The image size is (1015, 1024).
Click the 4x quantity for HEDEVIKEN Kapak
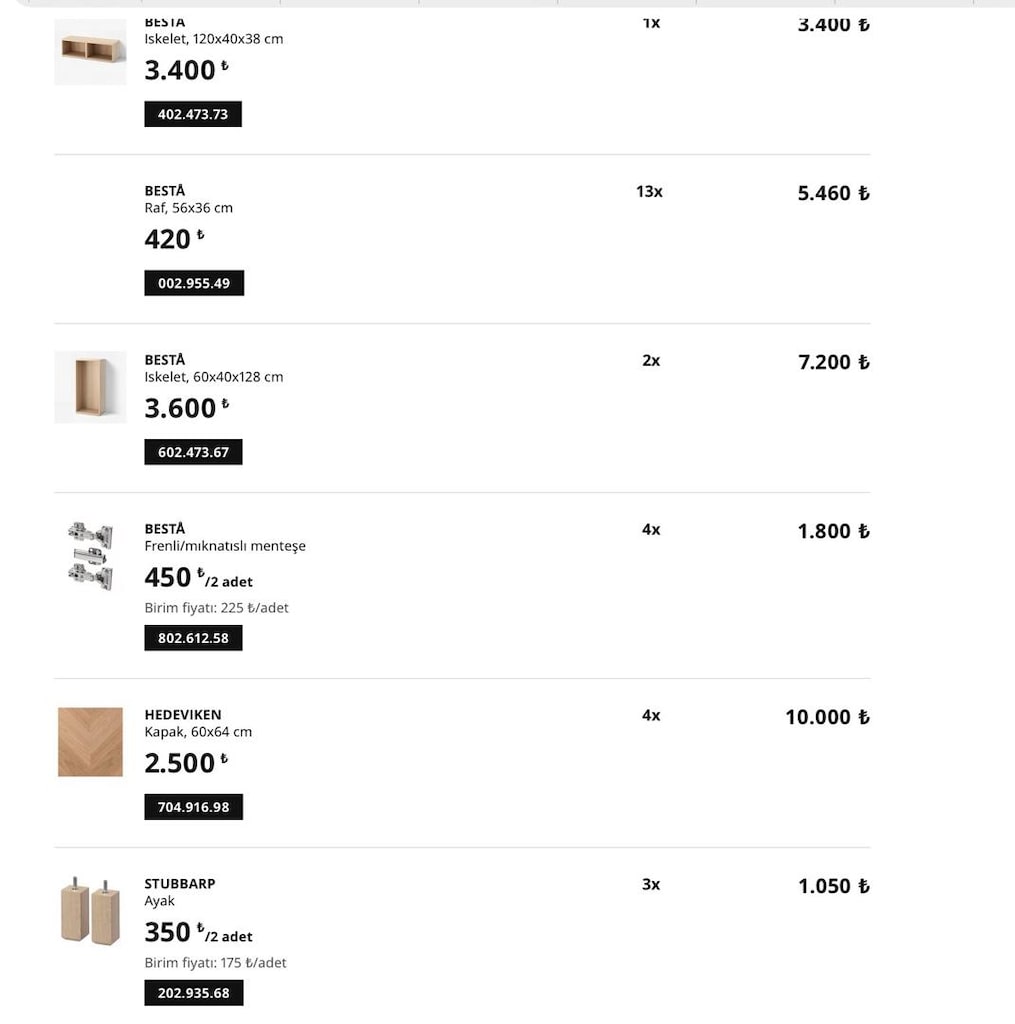651,715
